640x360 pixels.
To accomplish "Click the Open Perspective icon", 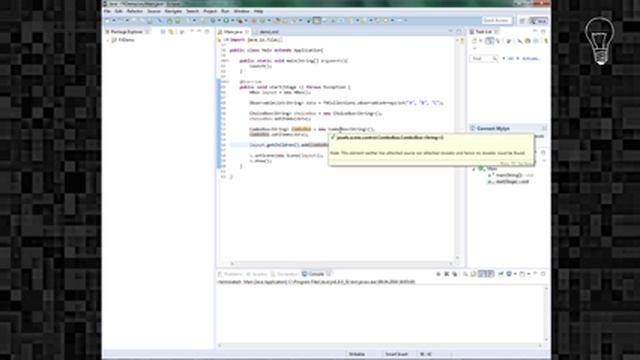I will [522, 20].
